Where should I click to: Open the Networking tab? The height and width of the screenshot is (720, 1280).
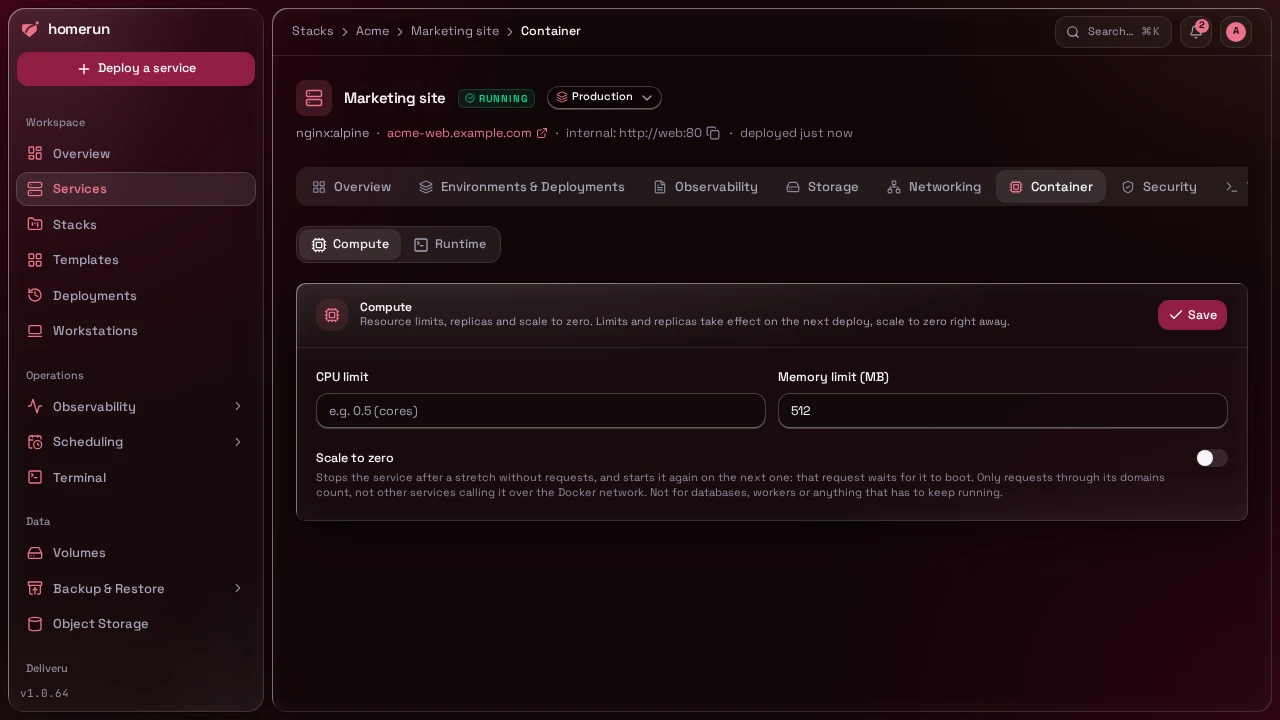point(934,187)
